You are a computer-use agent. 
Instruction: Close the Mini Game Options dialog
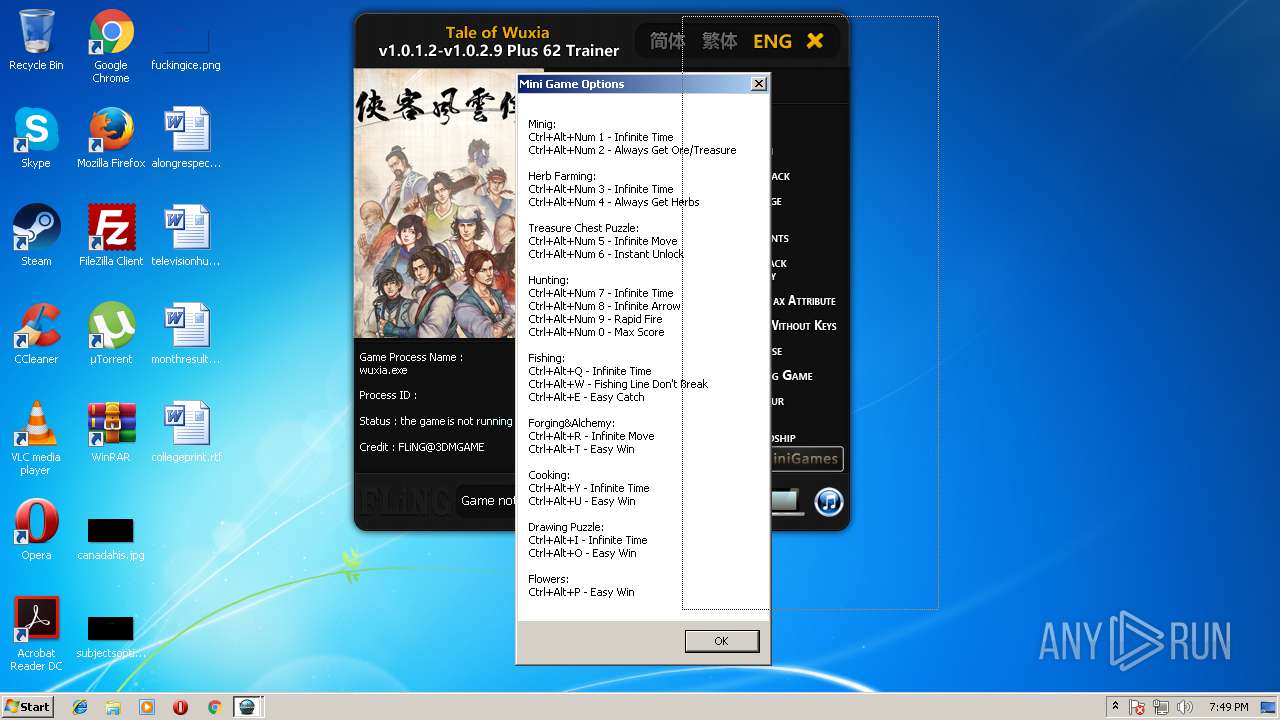[759, 84]
